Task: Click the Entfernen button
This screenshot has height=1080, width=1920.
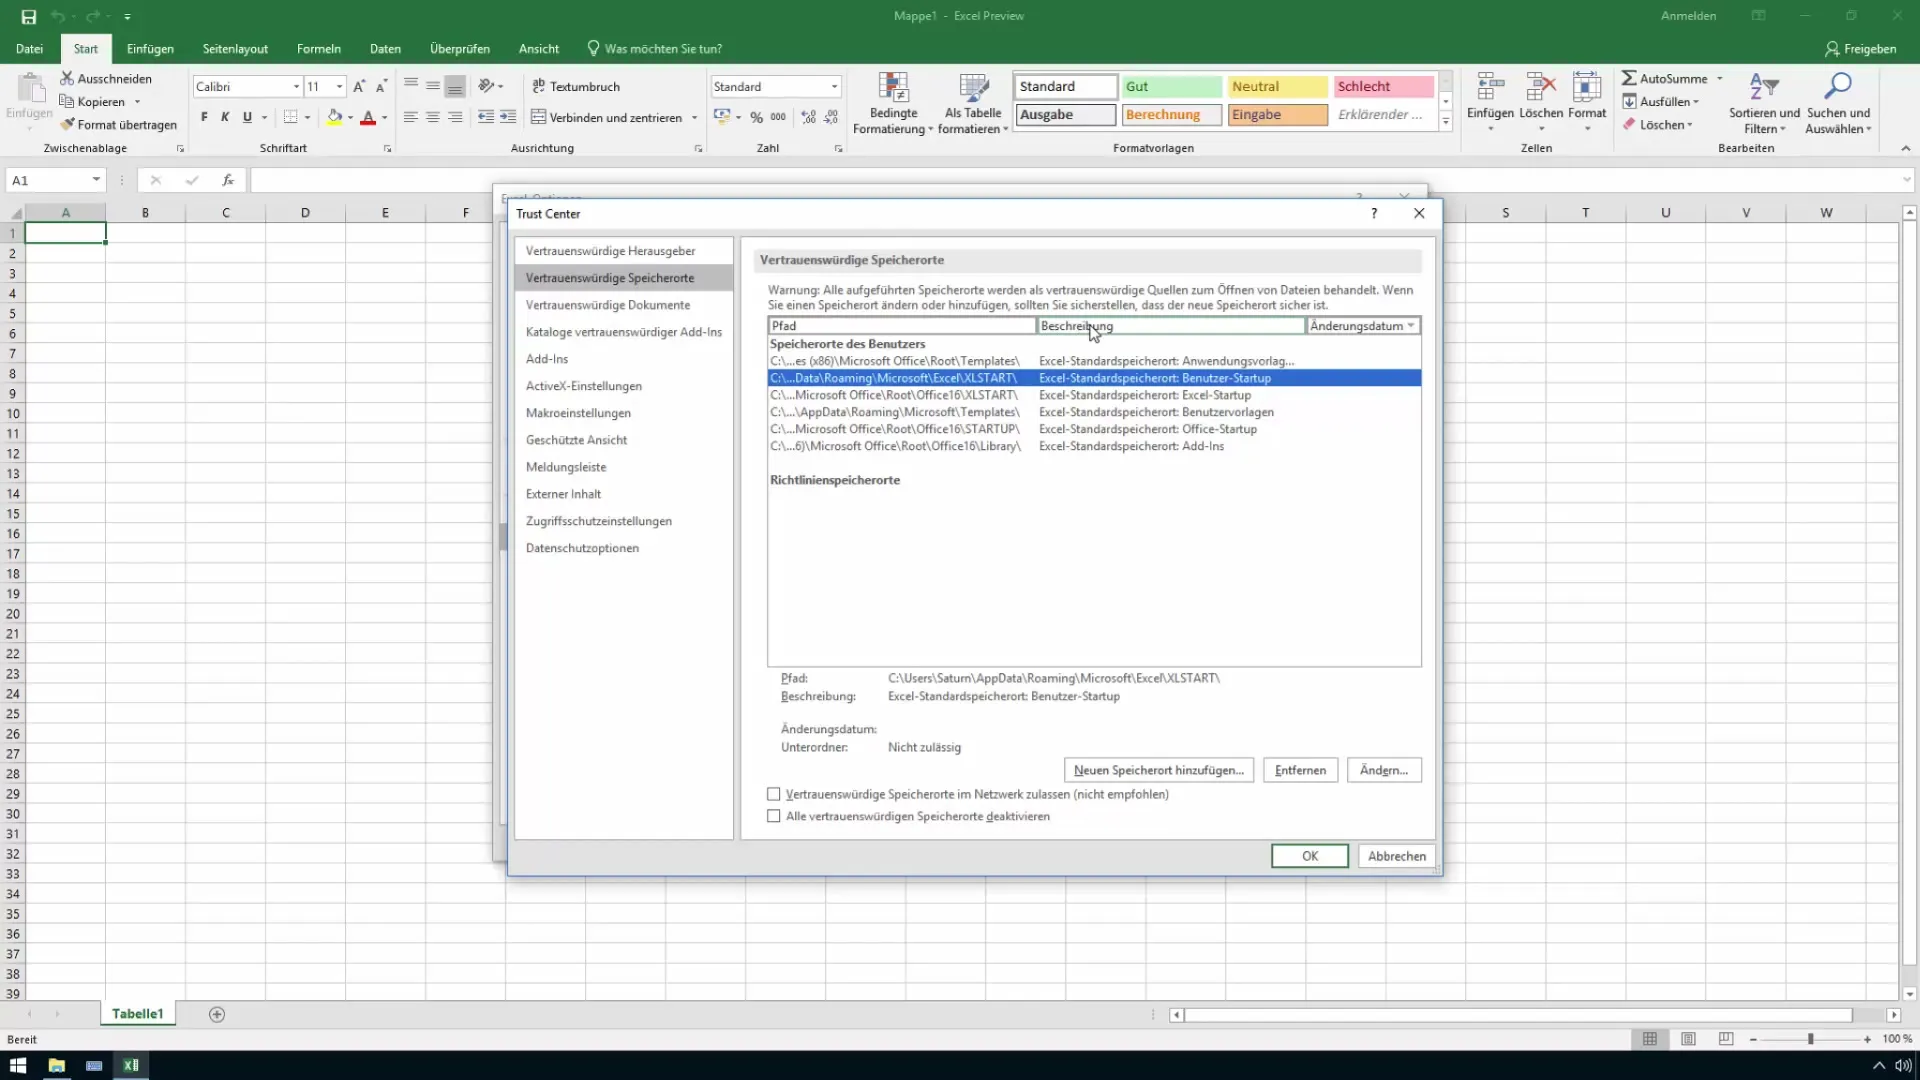Action: 1300,770
